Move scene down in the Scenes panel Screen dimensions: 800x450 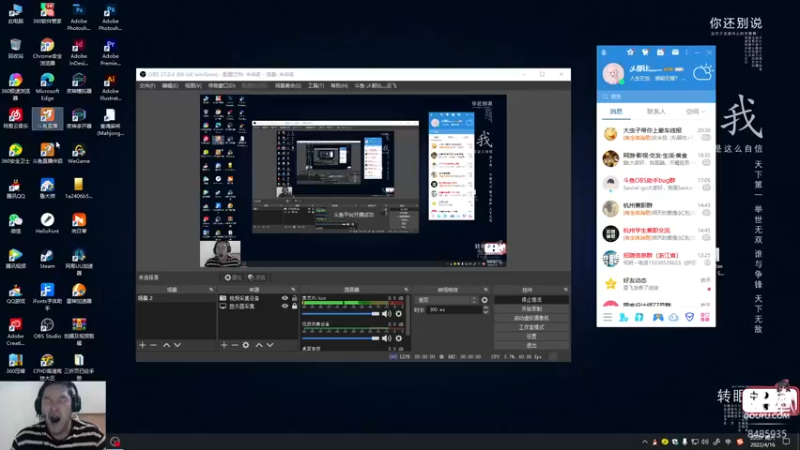178,345
